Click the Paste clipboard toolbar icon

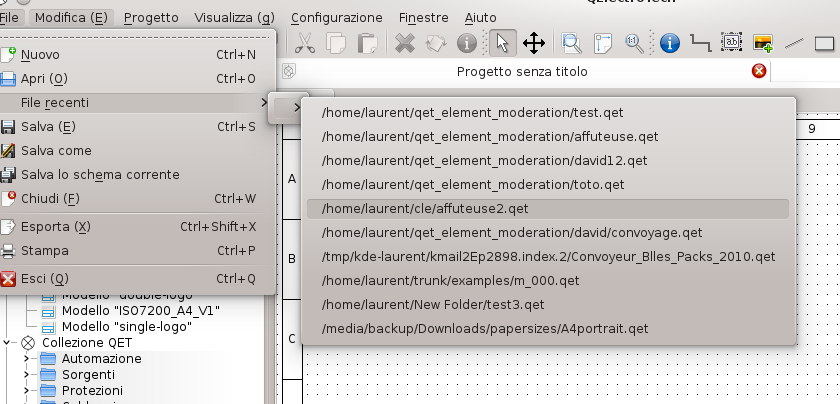click(368, 43)
